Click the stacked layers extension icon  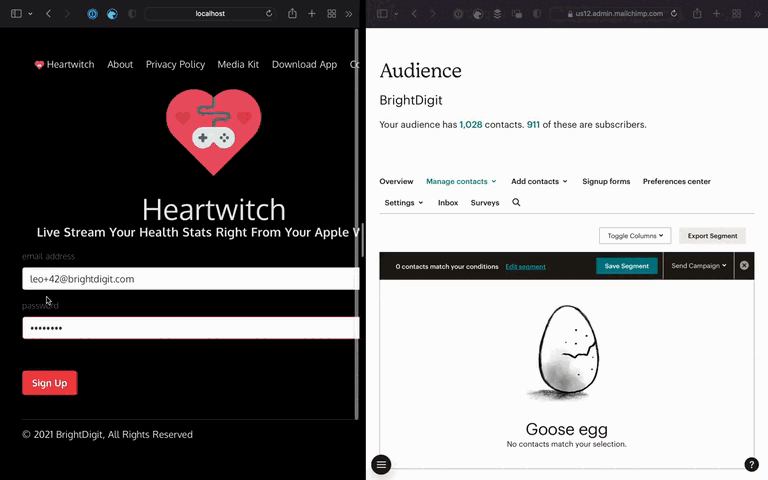point(497,14)
